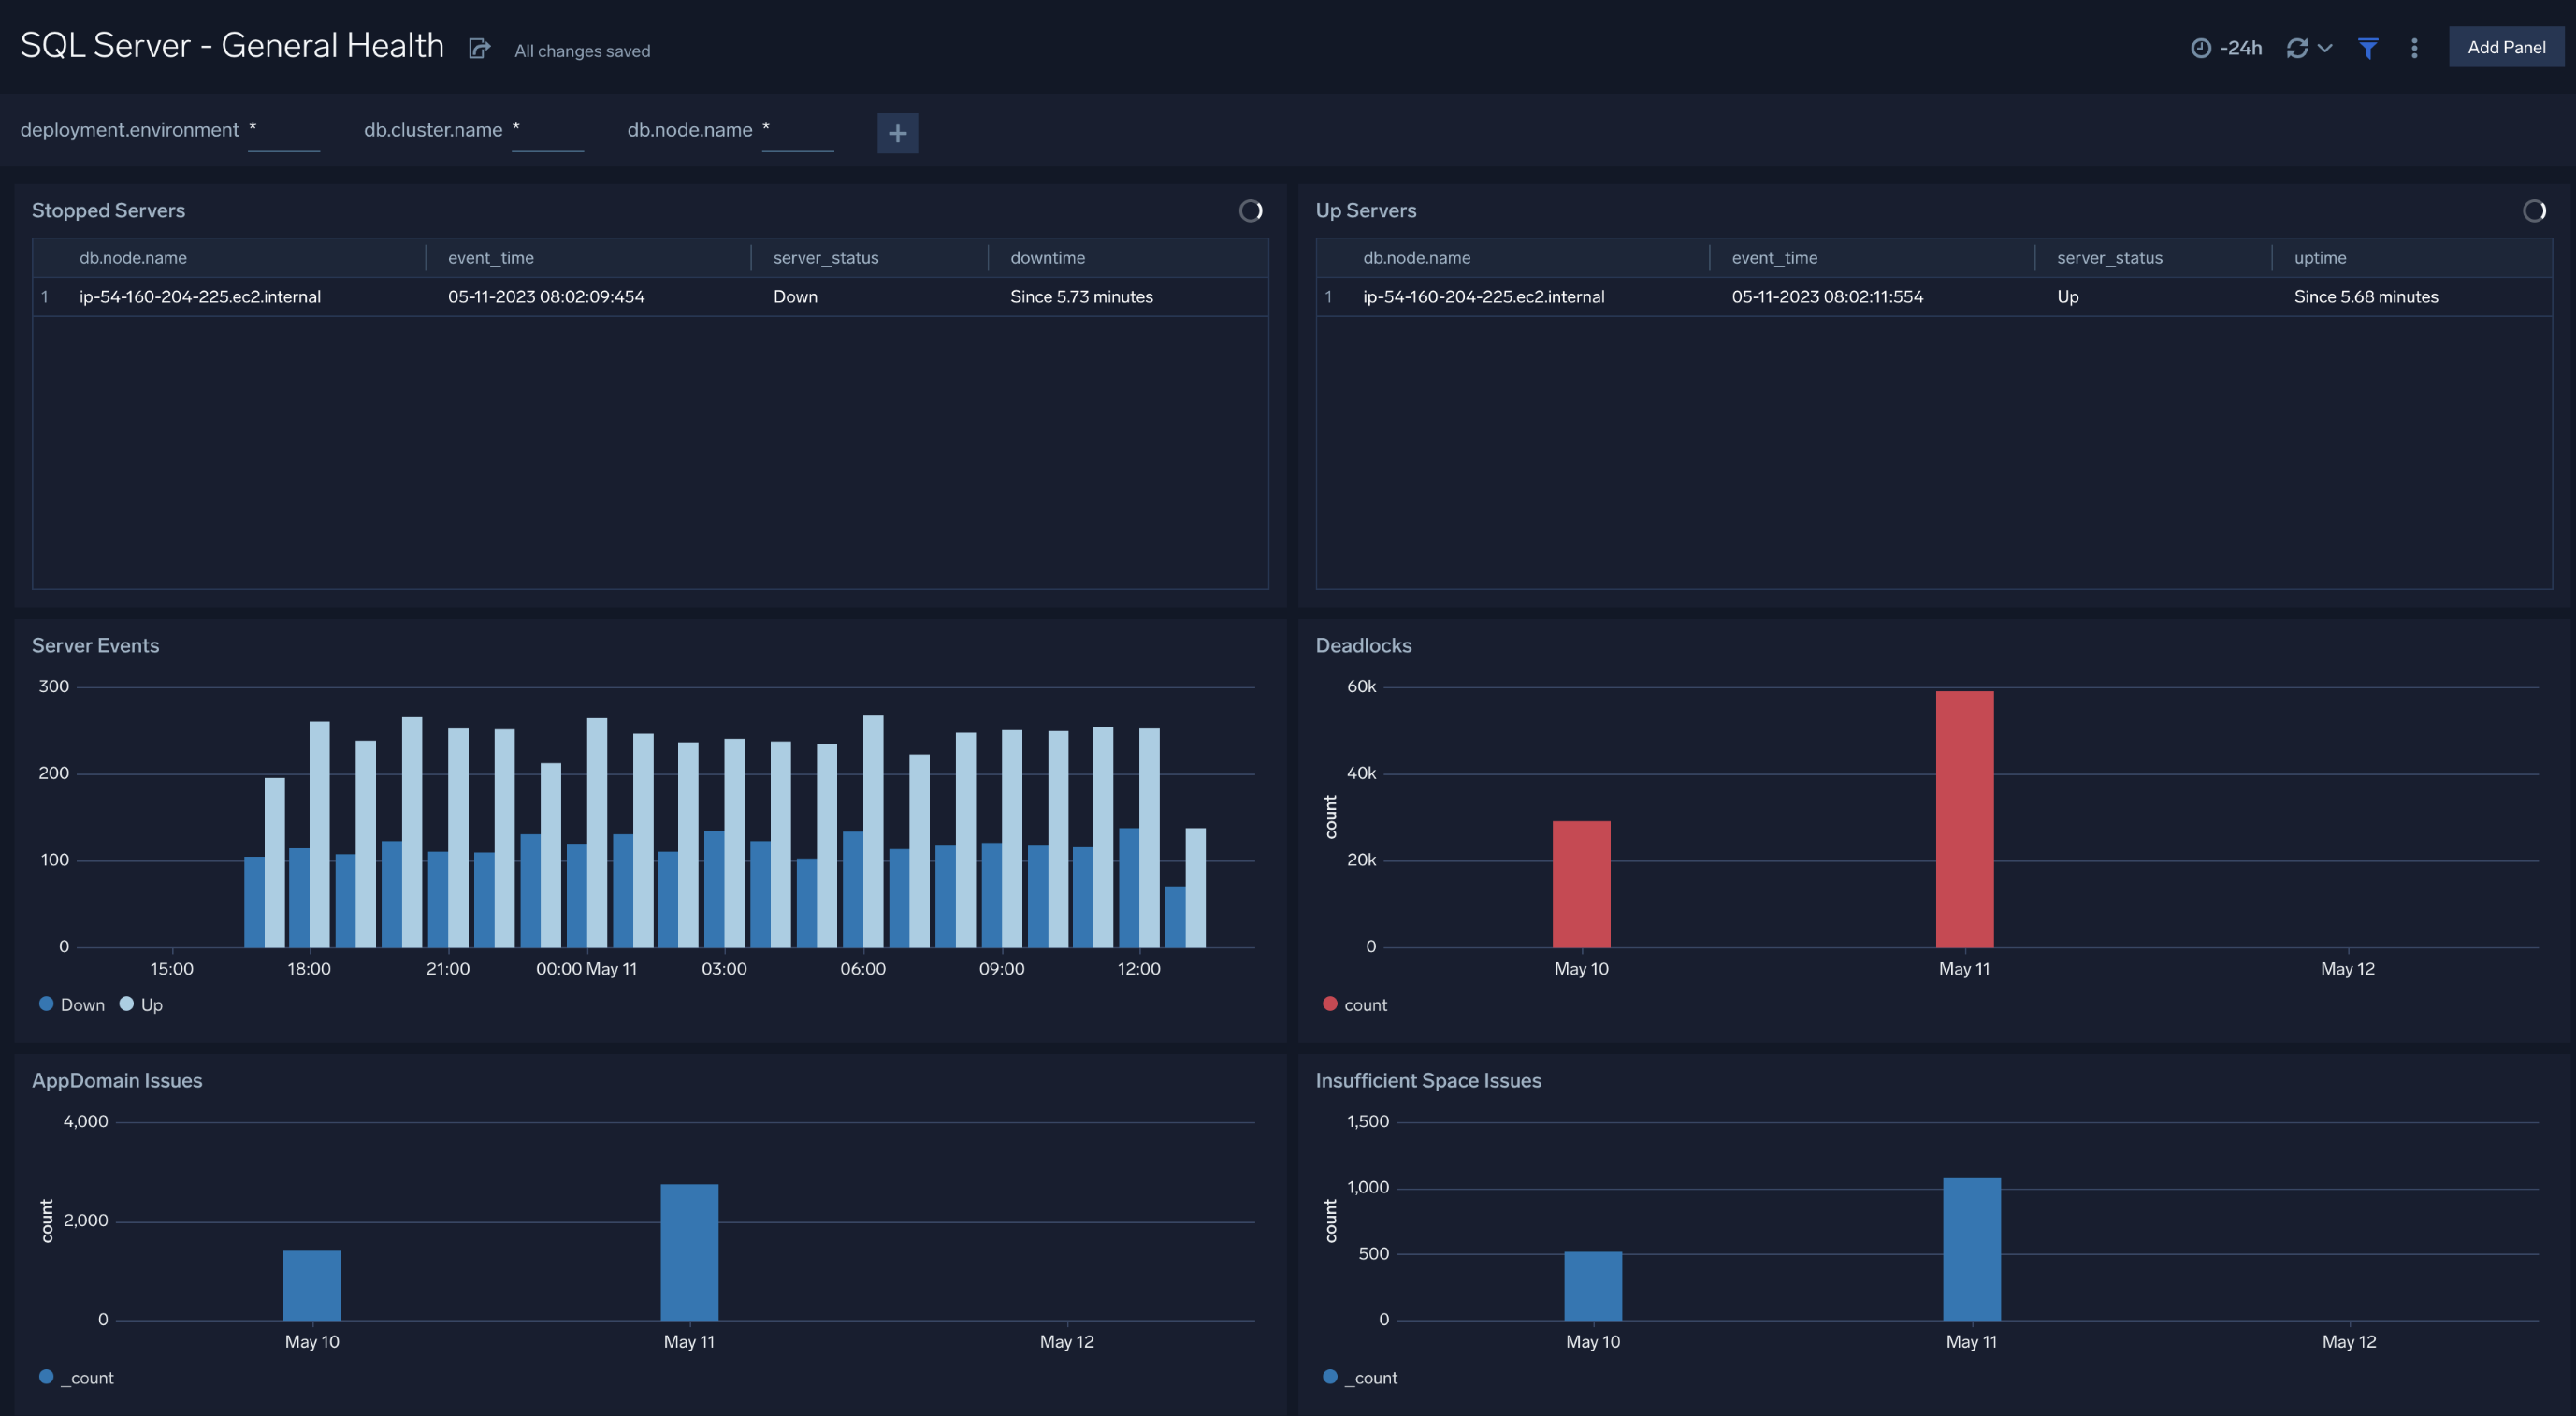Click '05-11-2023 08:02:11:554' event time cell
This screenshot has height=1416, width=2576.
pyautogui.click(x=1827, y=297)
